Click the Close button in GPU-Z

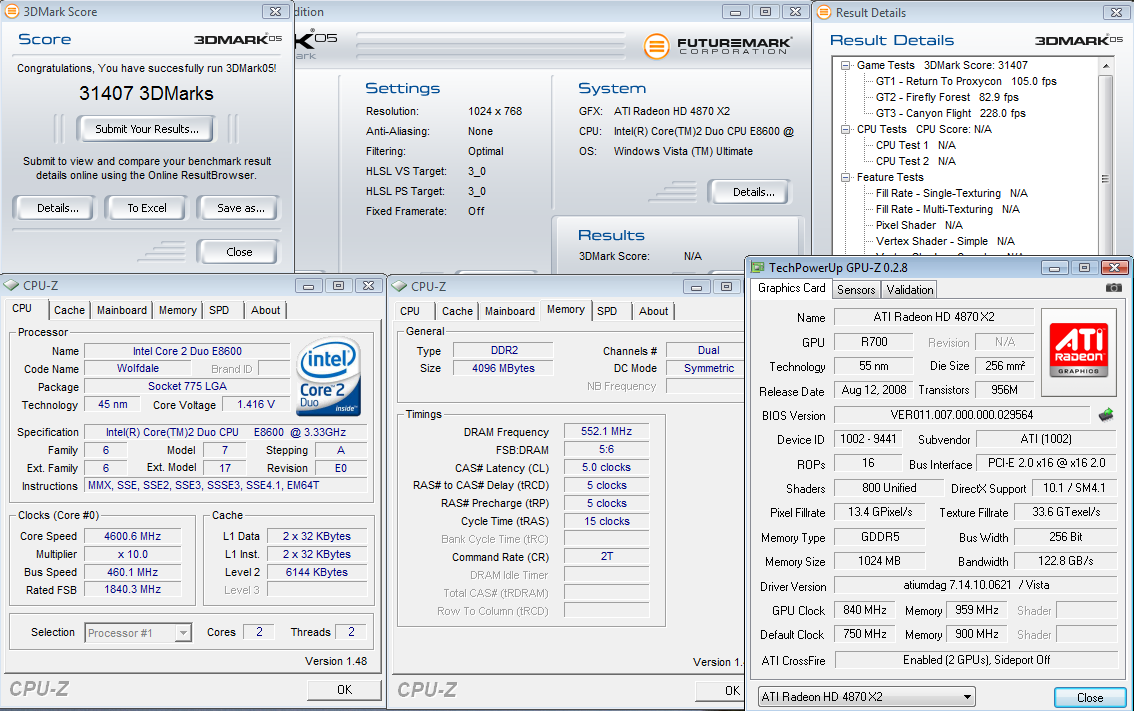[1090, 697]
